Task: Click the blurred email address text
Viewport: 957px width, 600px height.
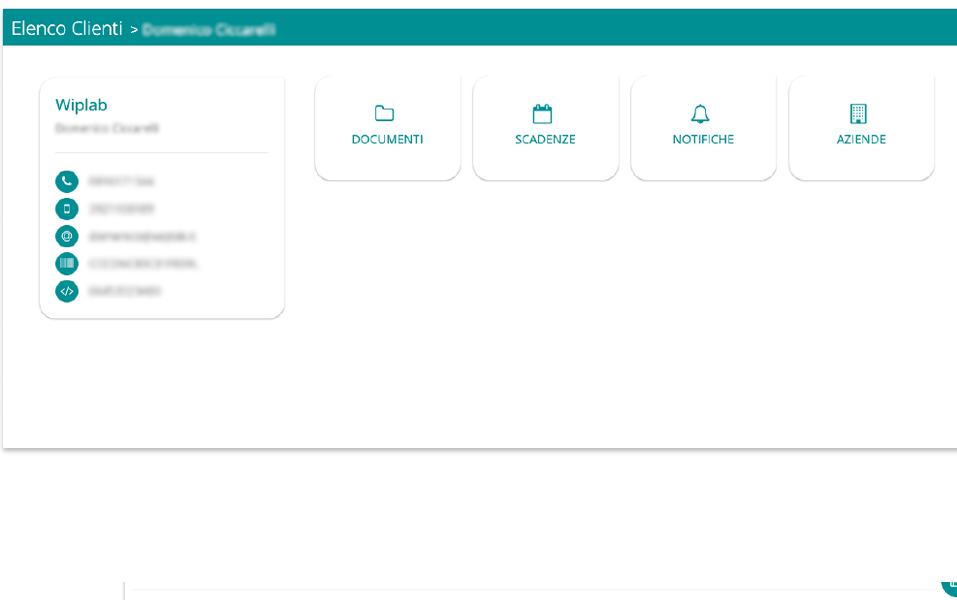Action: pos(142,237)
